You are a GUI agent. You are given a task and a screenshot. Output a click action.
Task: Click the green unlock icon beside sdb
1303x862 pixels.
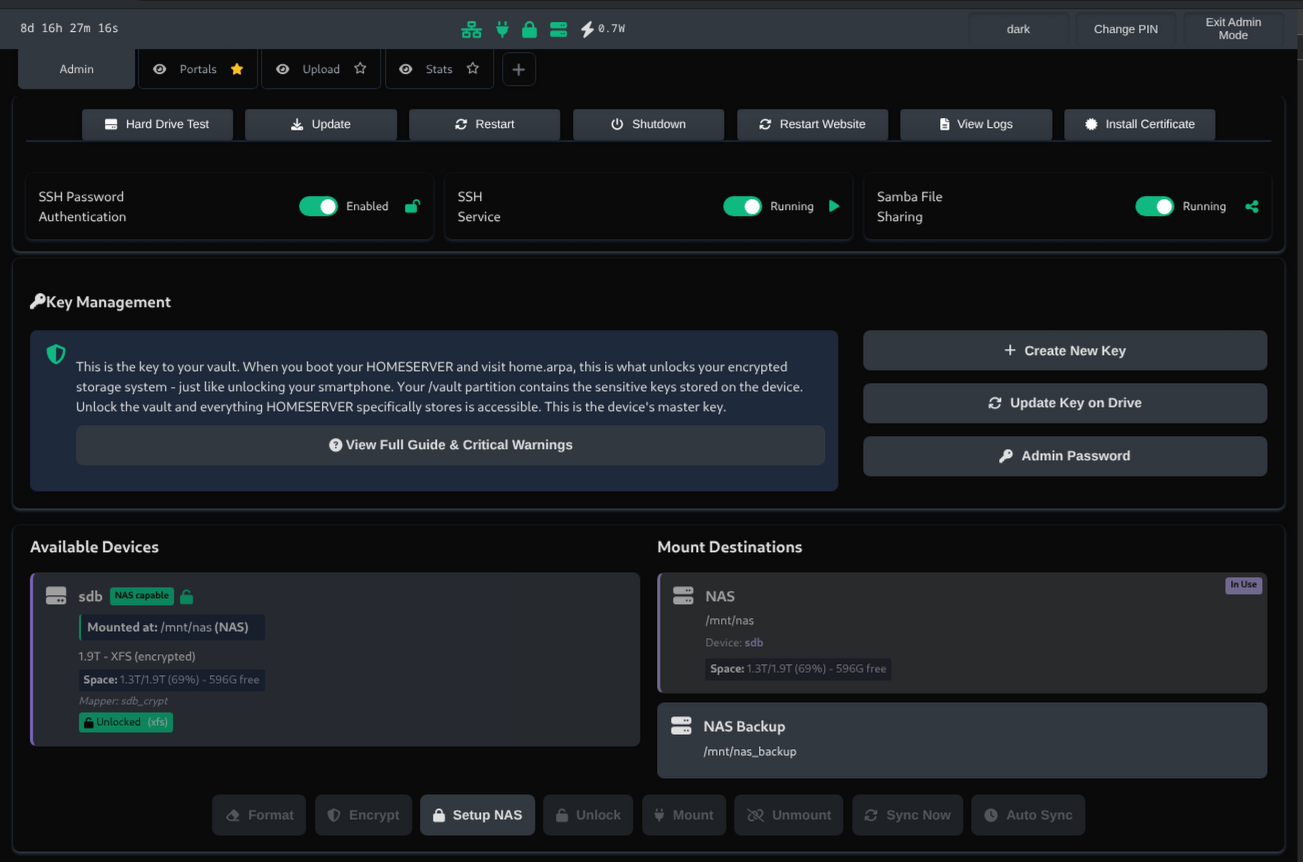[187, 596]
